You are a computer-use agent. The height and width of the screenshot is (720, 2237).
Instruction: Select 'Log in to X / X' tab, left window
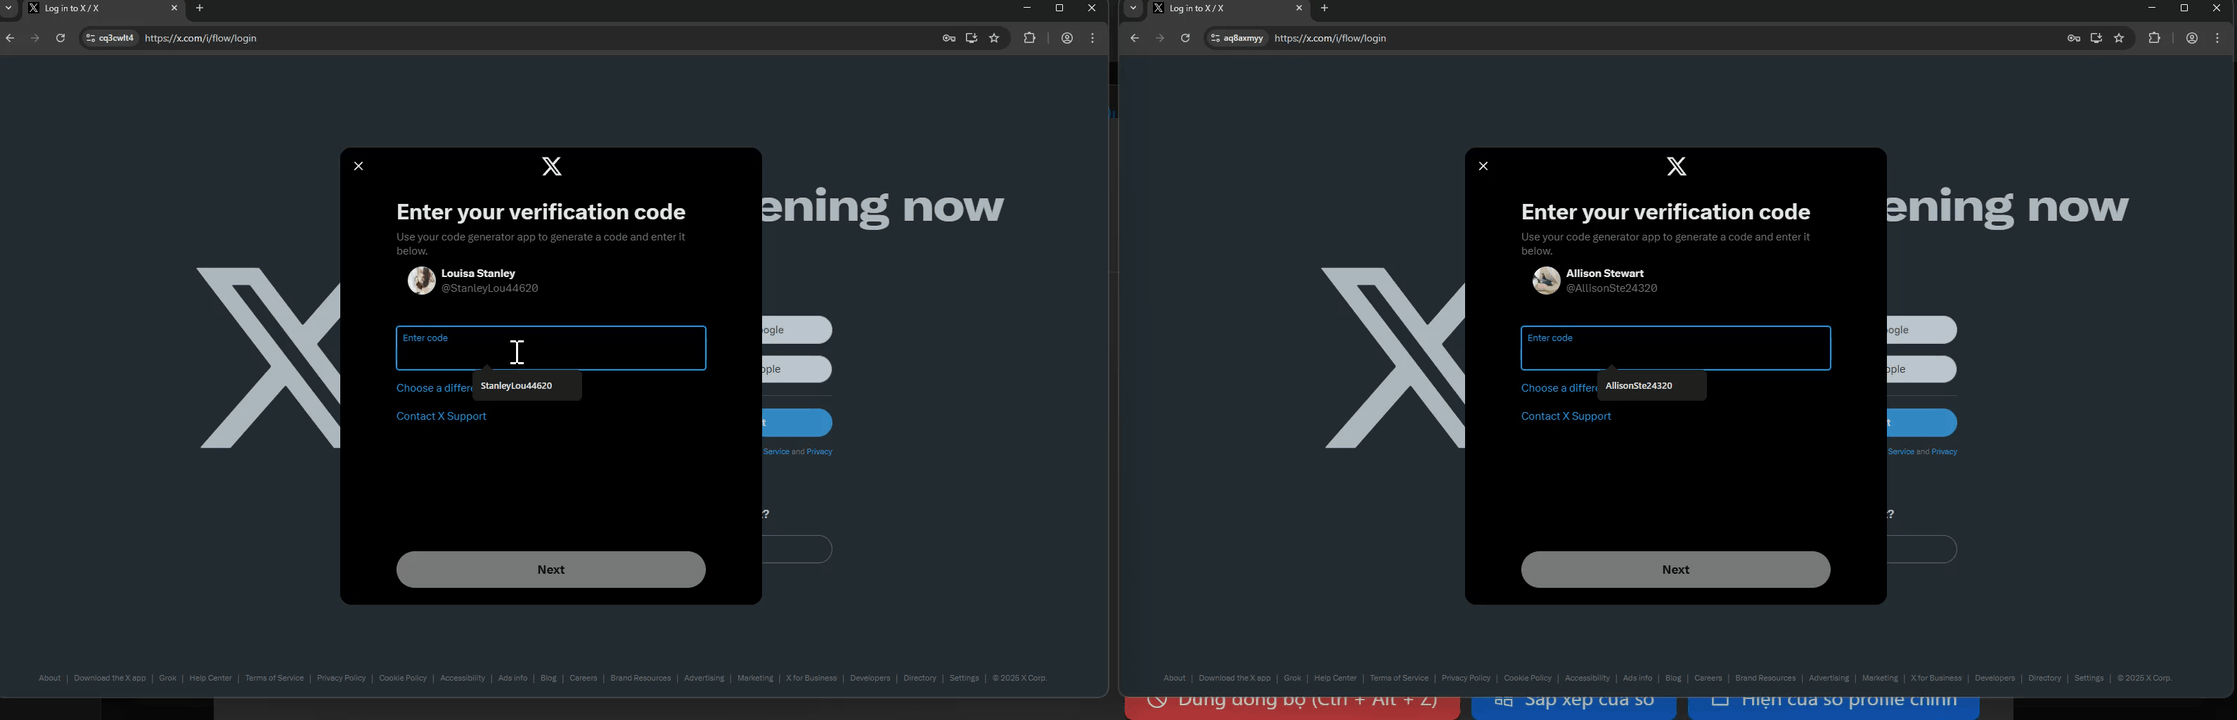[104, 8]
